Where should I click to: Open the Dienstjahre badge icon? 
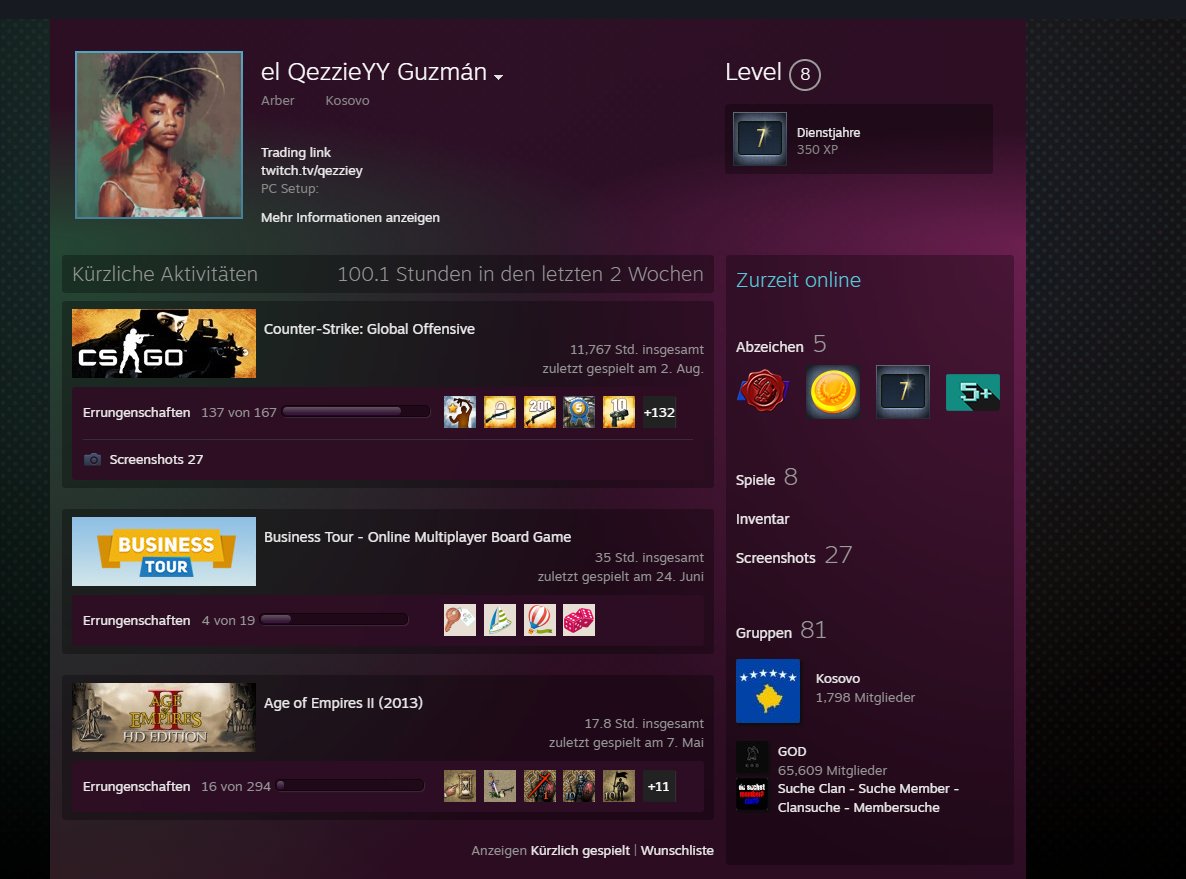(x=759, y=138)
